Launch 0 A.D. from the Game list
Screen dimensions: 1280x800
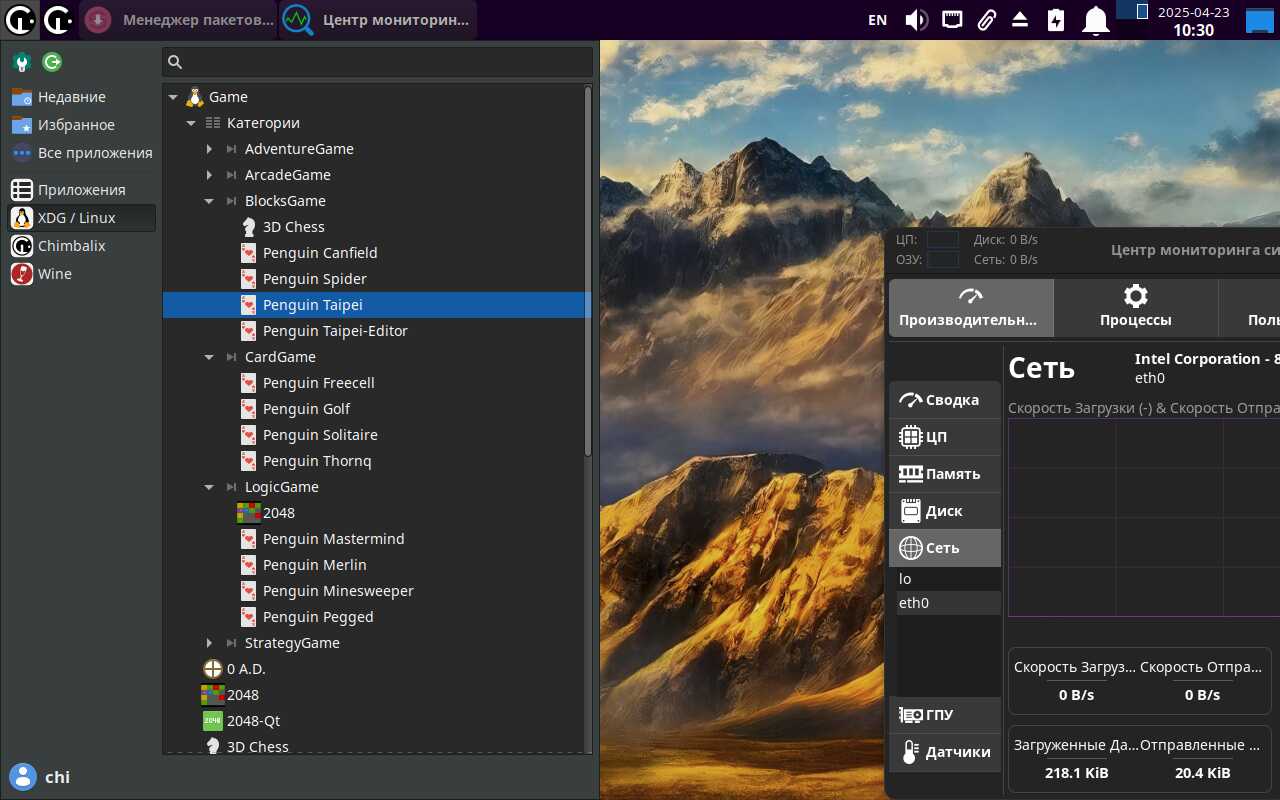[245, 669]
